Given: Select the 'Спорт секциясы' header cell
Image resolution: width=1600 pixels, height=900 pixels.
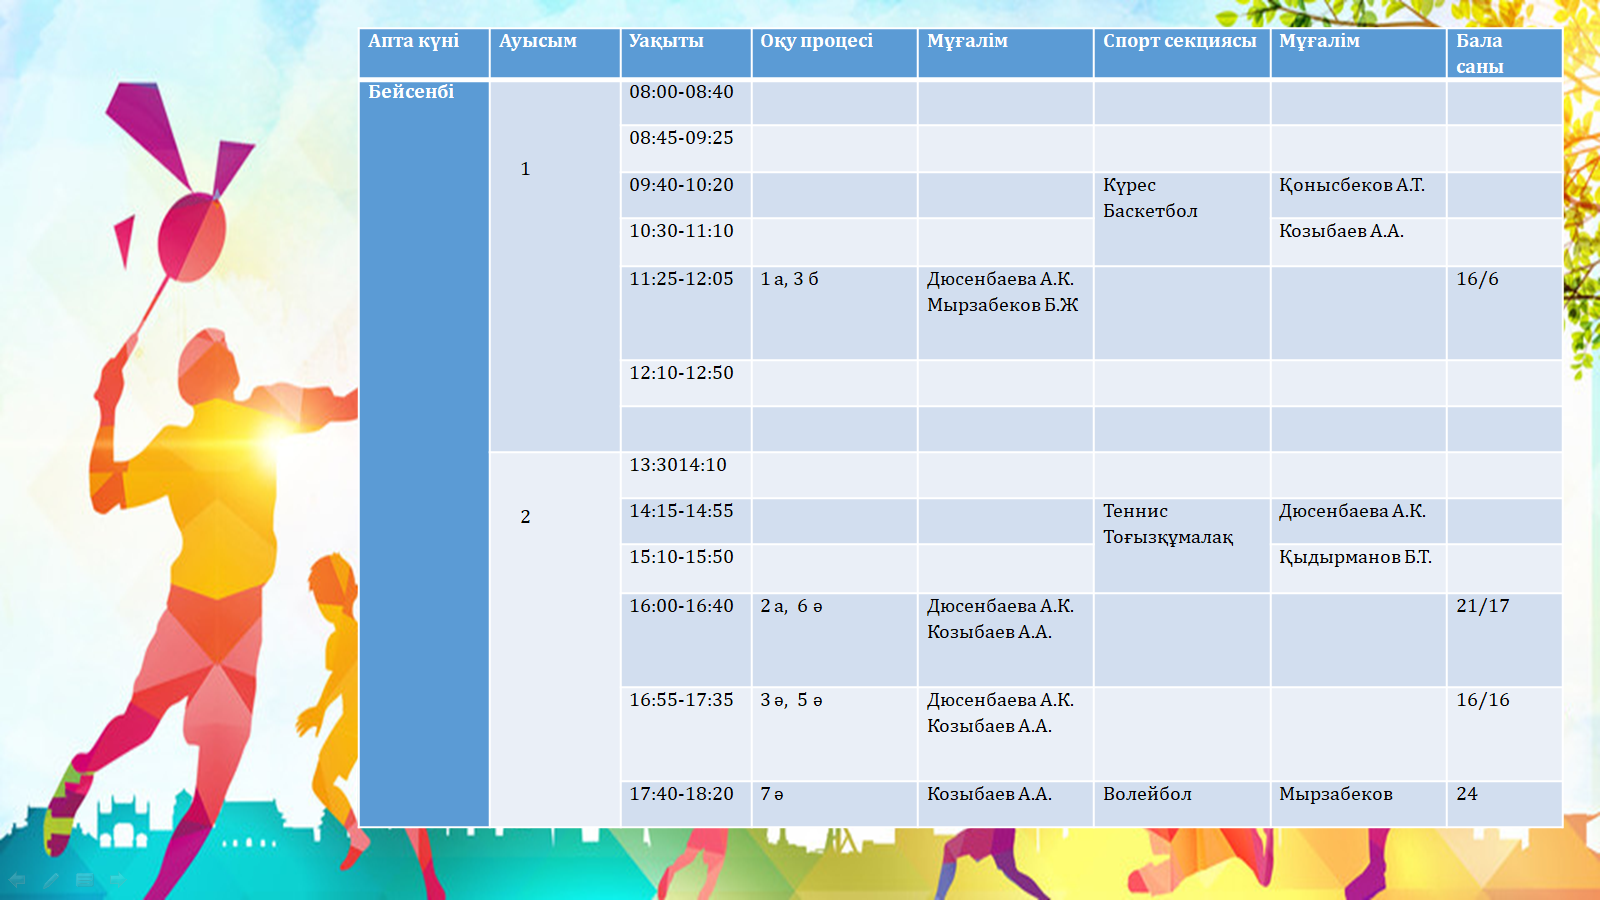Looking at the screenshot, I should coord(1182,53).
